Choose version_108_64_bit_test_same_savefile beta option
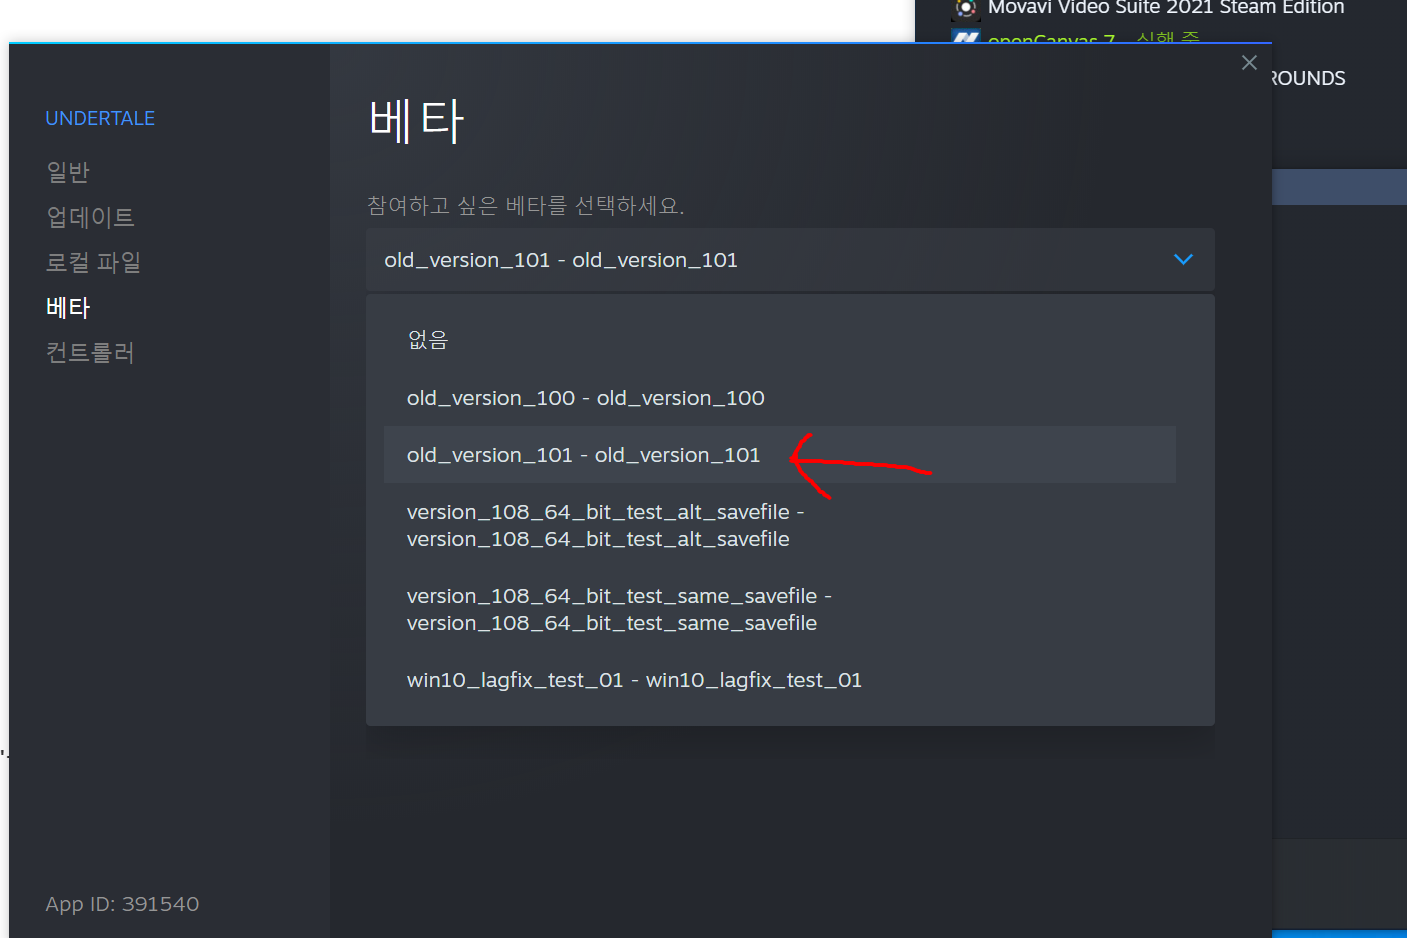This screenshot has width=1407, height=938. click(x=780, y=609)
